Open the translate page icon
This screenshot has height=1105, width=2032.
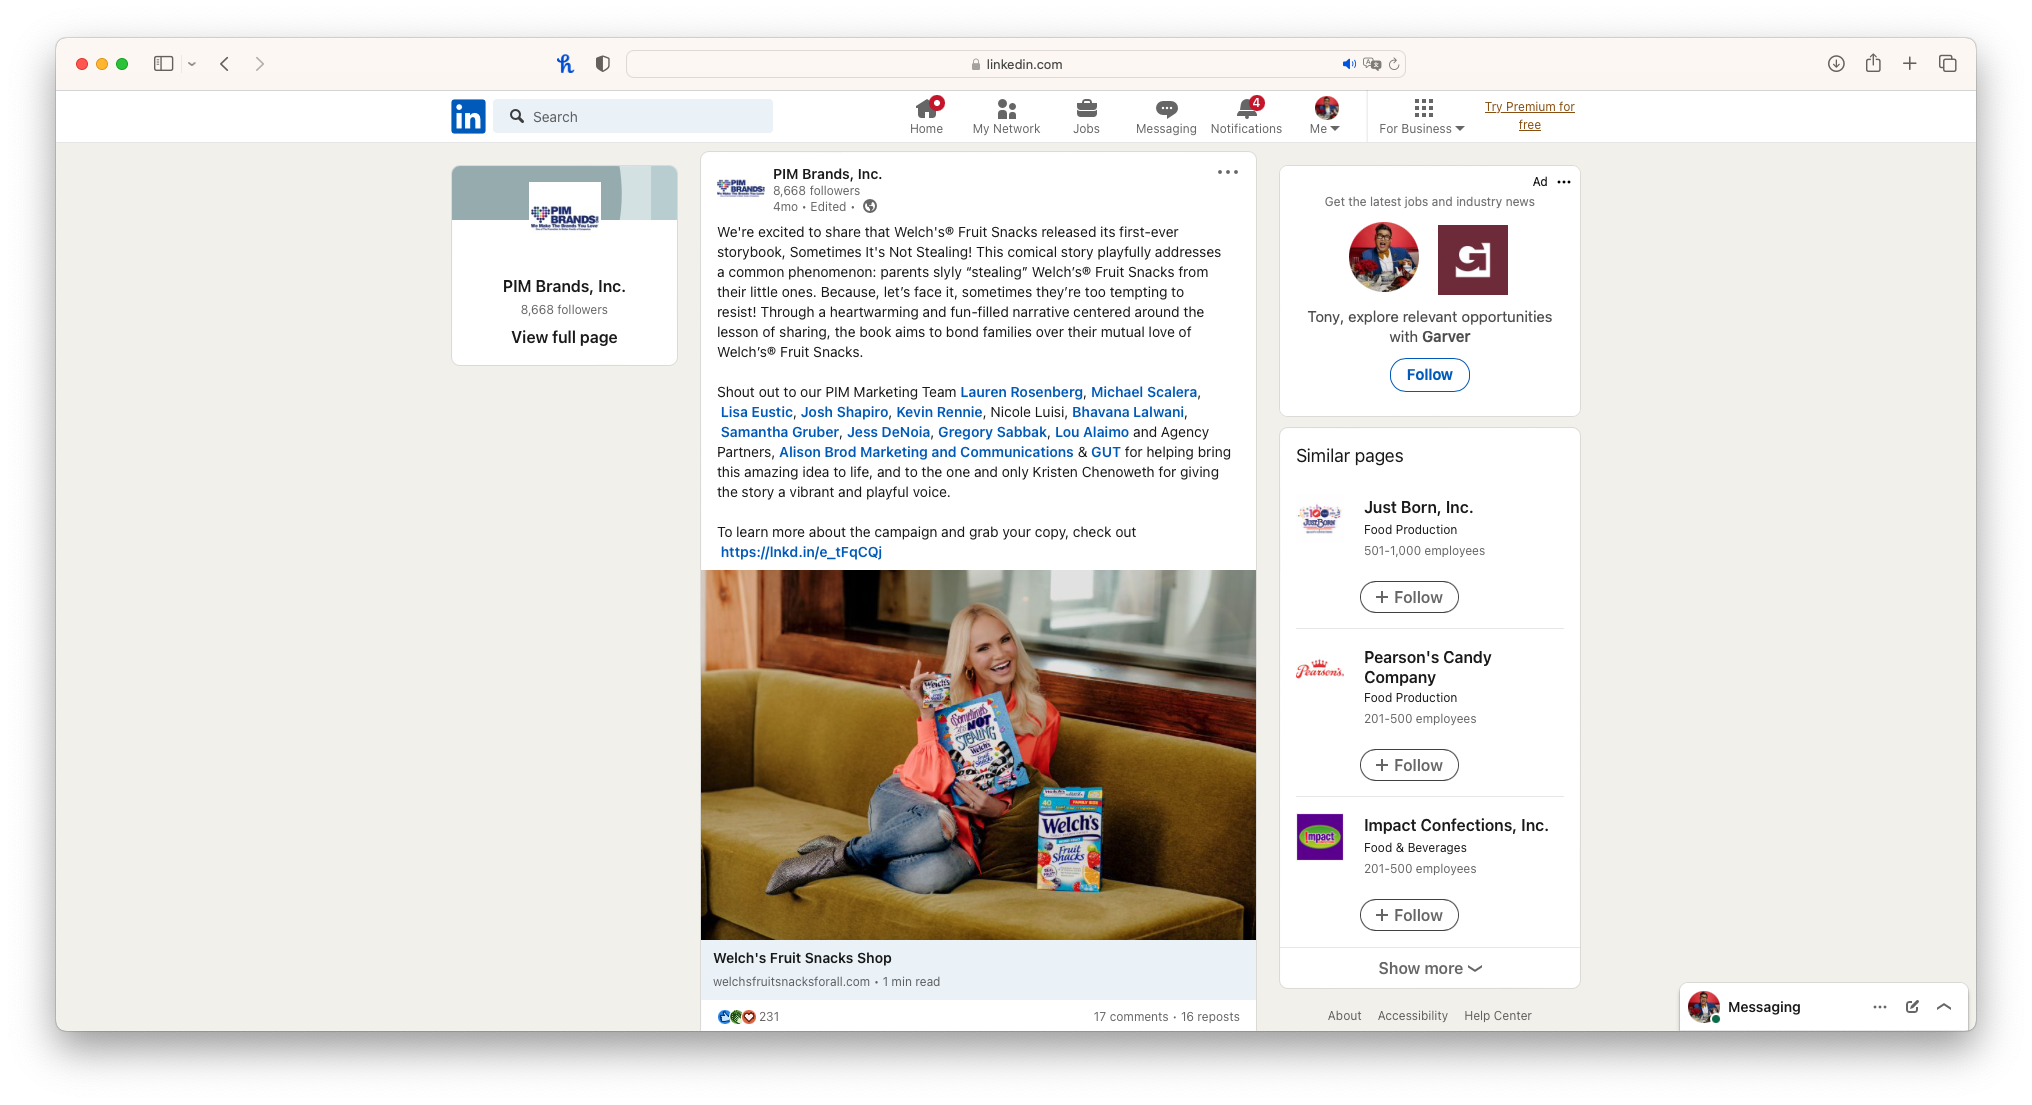(1372, 64)
